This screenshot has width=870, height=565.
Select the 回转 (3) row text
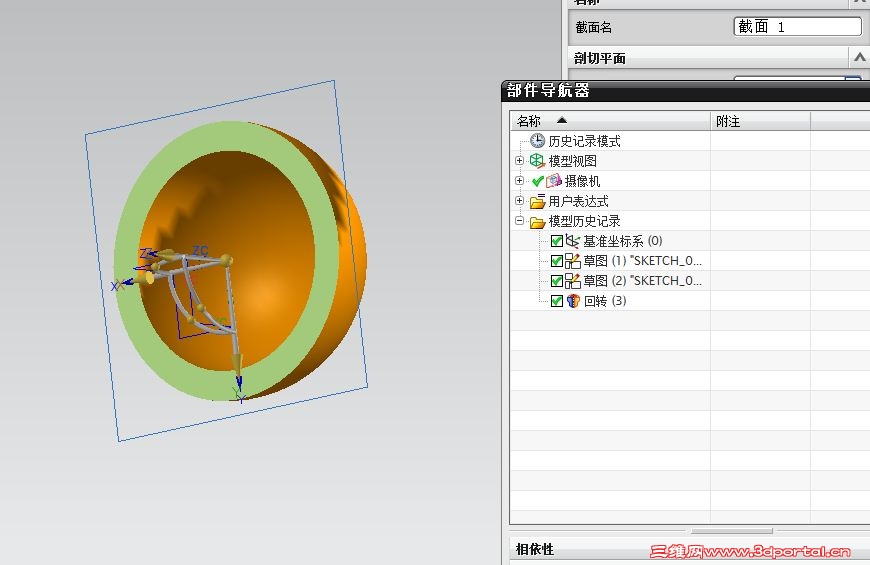coord(605,301)
